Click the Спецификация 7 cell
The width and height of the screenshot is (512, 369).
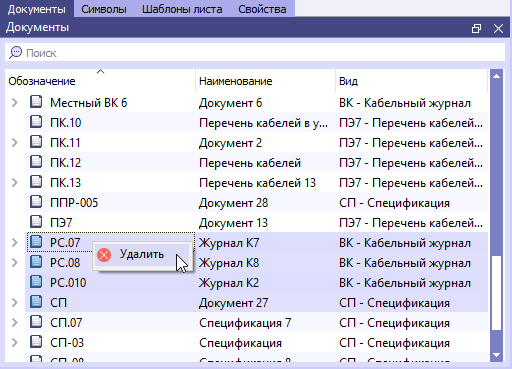245,323
